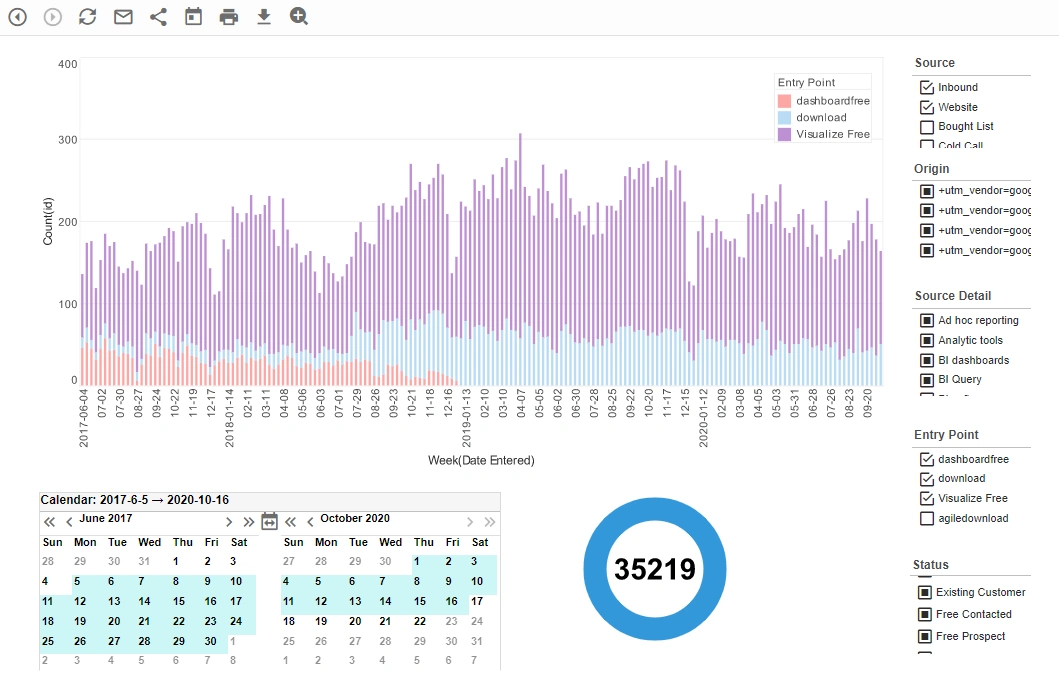Enable the Bought List source filter
The width and height of the screenshot is (1059, 680).
point(925,126)
